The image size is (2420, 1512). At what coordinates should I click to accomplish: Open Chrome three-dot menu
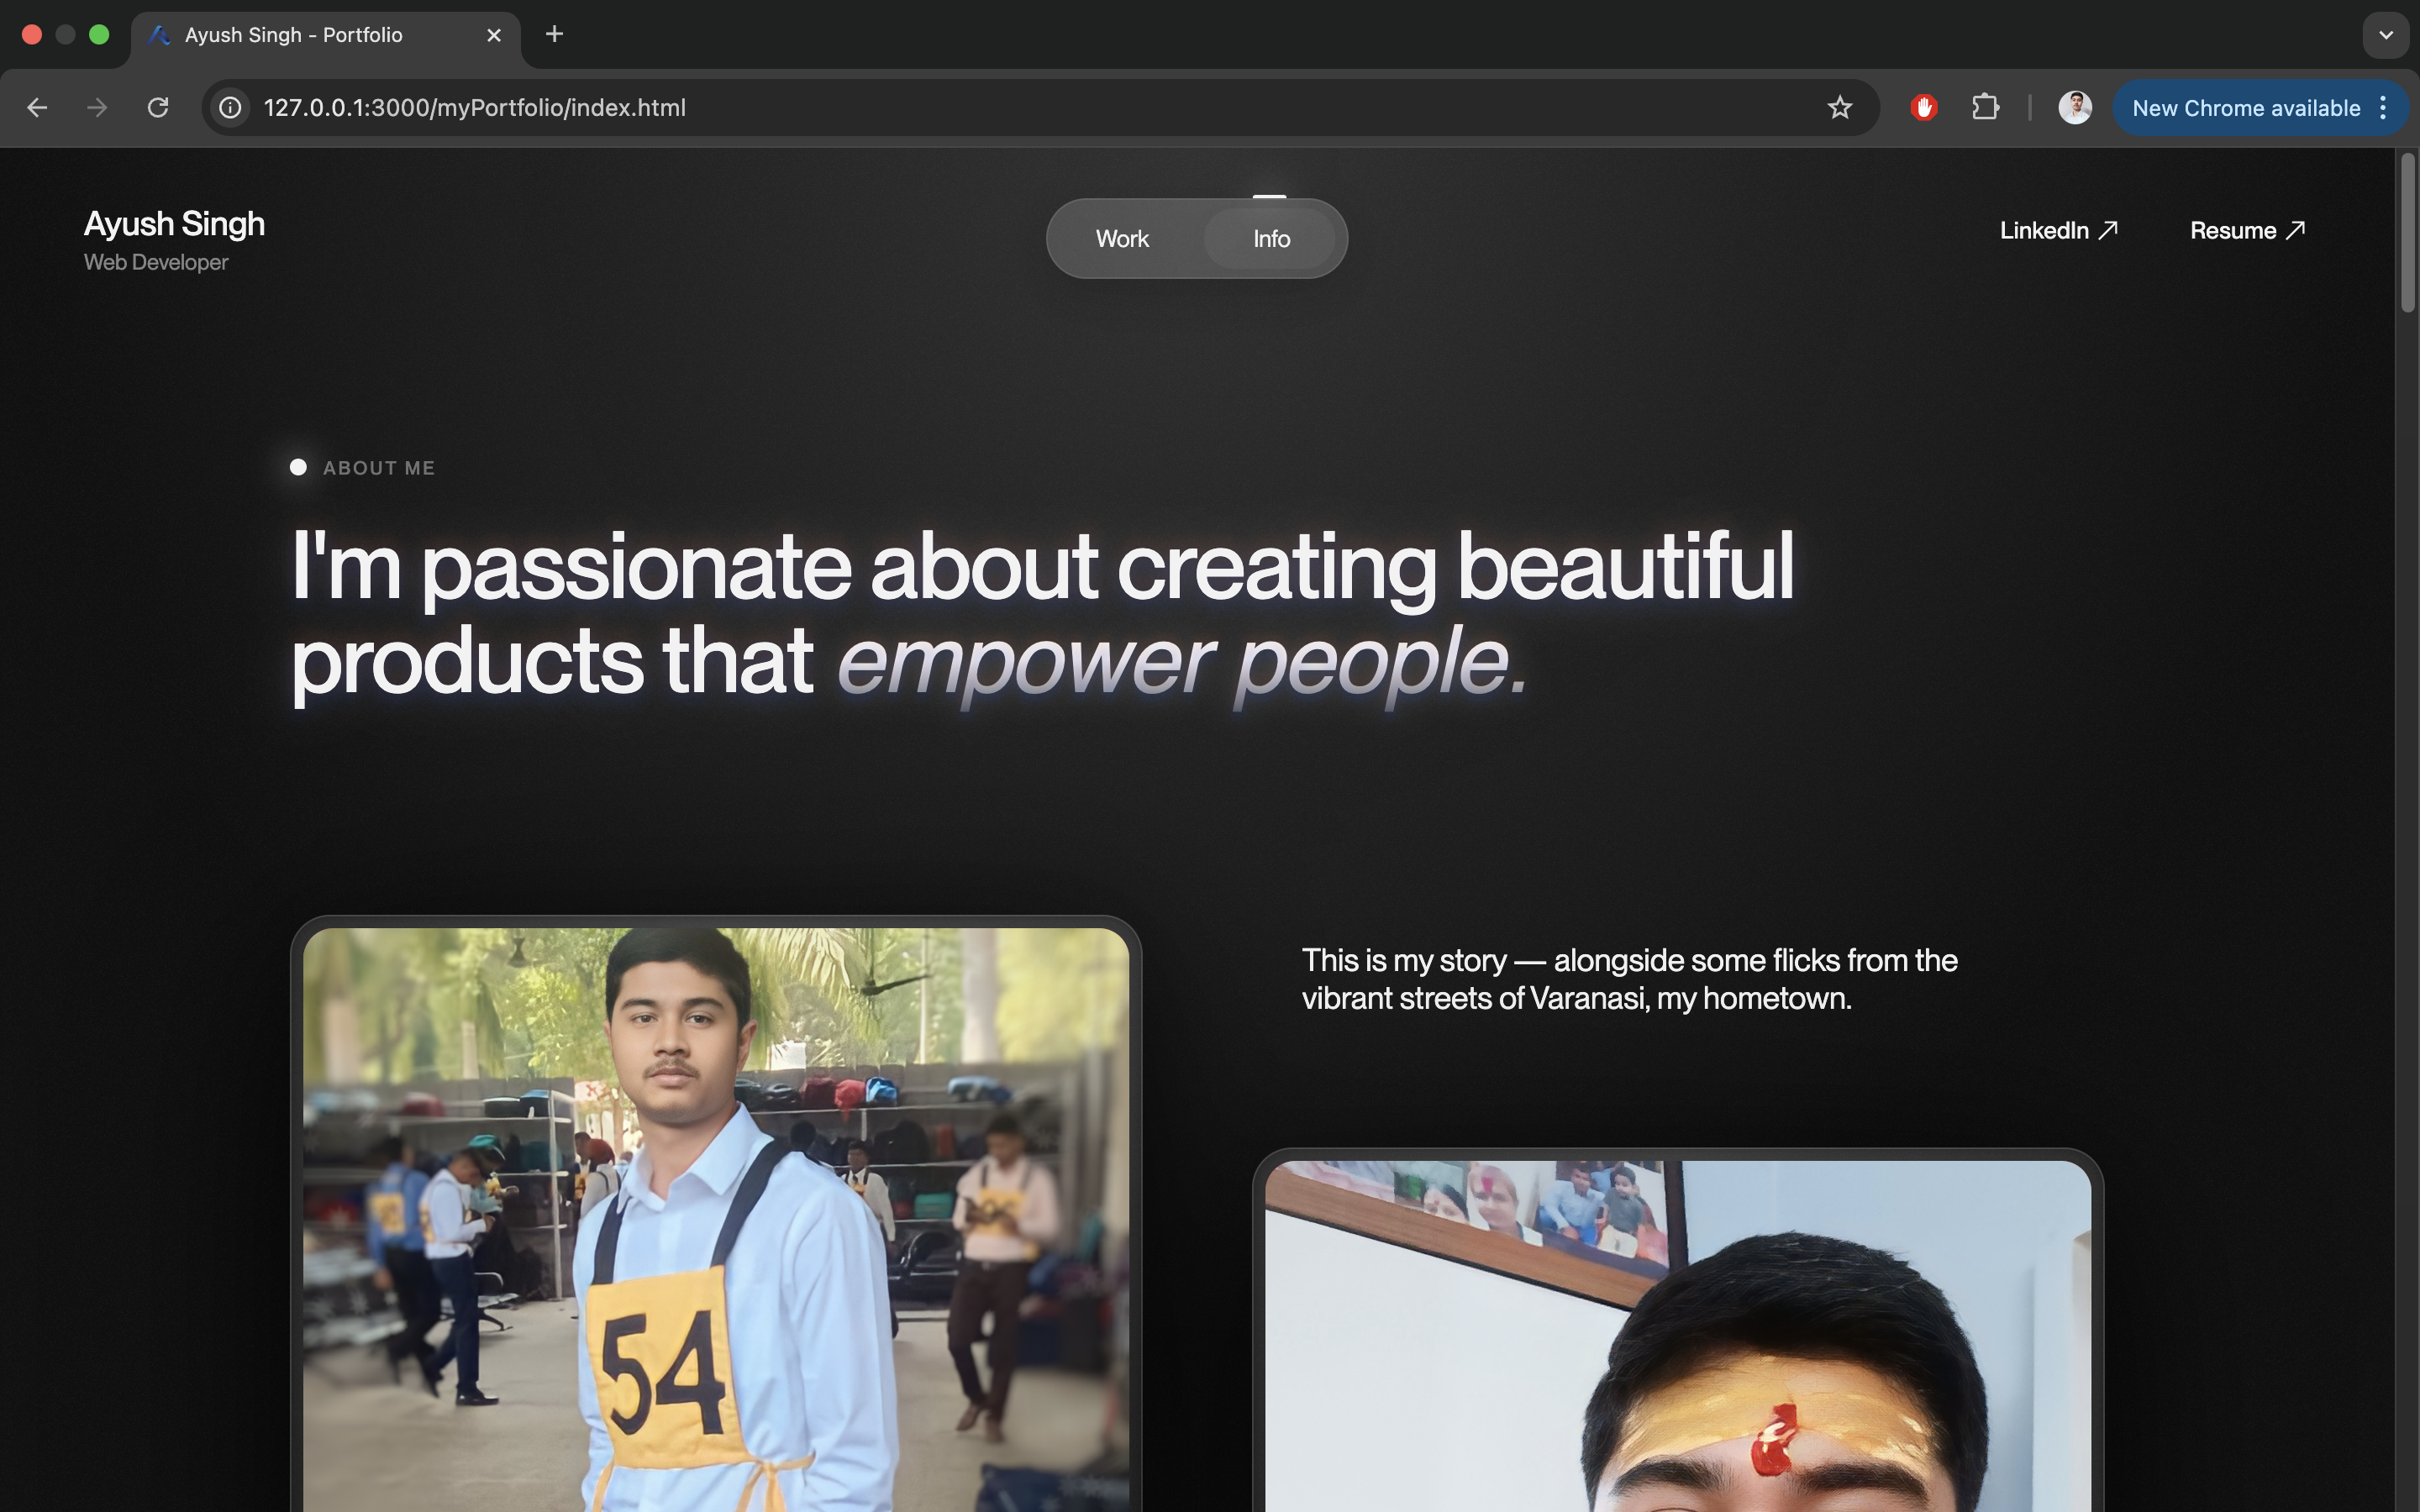(2384, 108)
